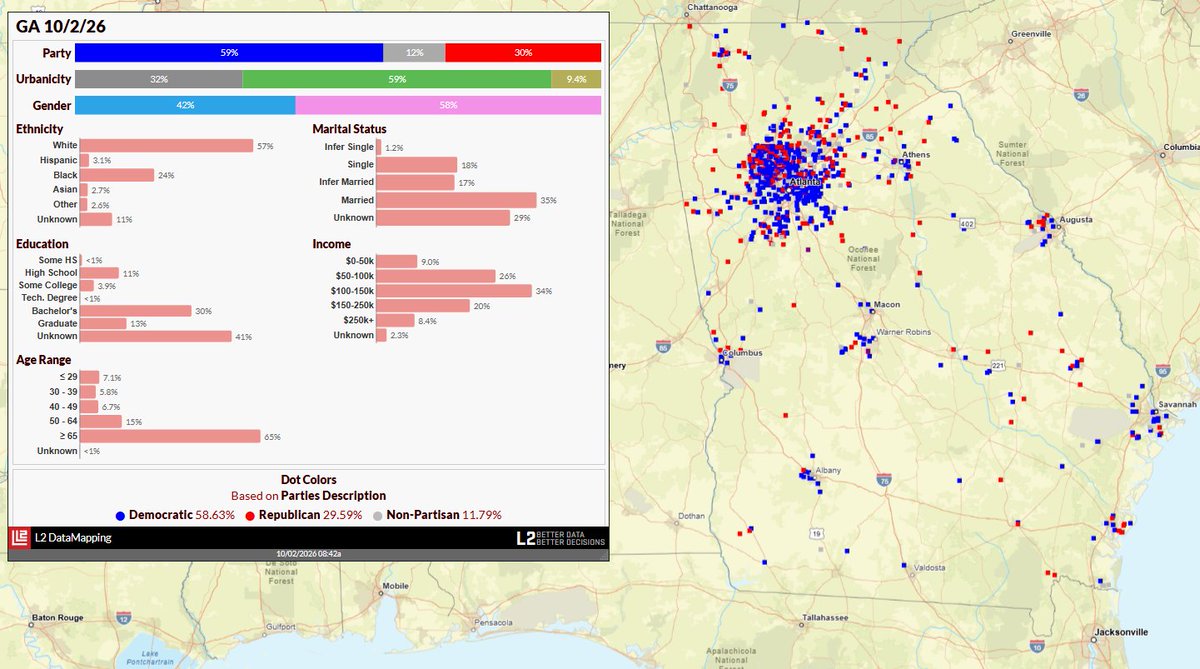The width and height of the screenshot is (1200, 669).
Task: Click the red L2 logo icon
Action: coord(20,538)
